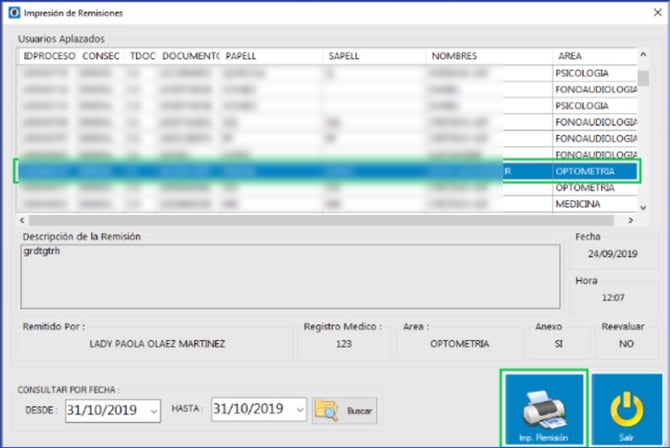Viewport: 670px width, 448px height.
Task: Click the vertical scrollbar up arrow
Action: [643, 58]
